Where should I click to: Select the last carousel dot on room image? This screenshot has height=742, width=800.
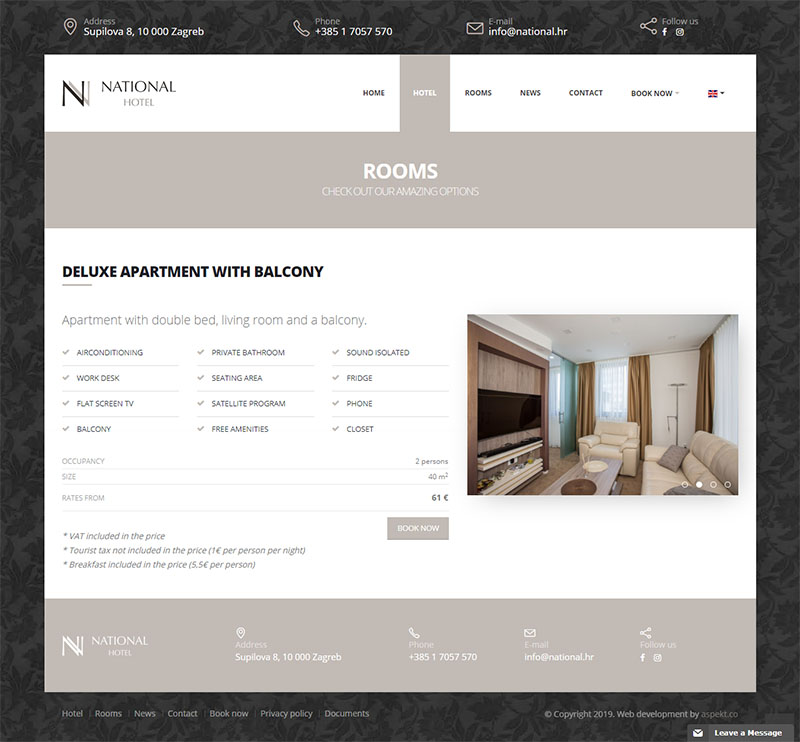(727, 484)
